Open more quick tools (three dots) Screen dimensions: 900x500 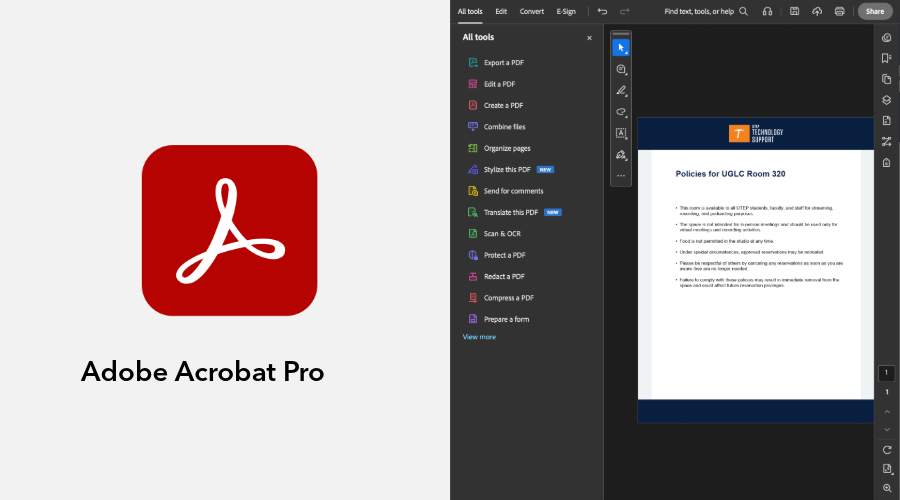click(621, 176)
